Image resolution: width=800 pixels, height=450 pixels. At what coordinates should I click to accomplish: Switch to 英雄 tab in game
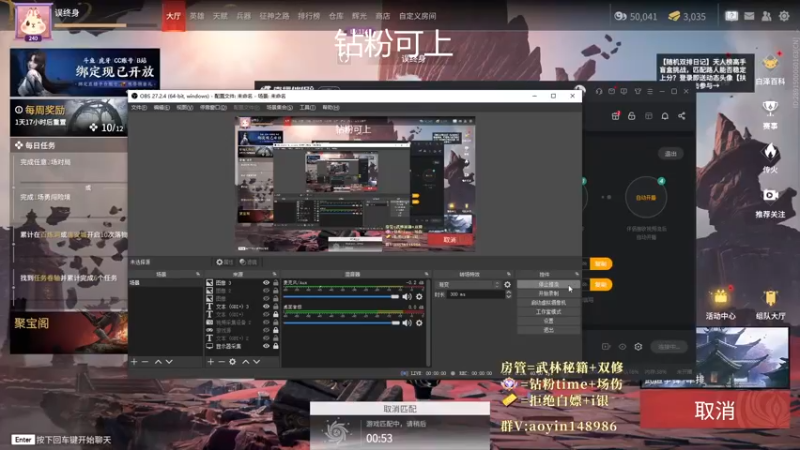197,16
